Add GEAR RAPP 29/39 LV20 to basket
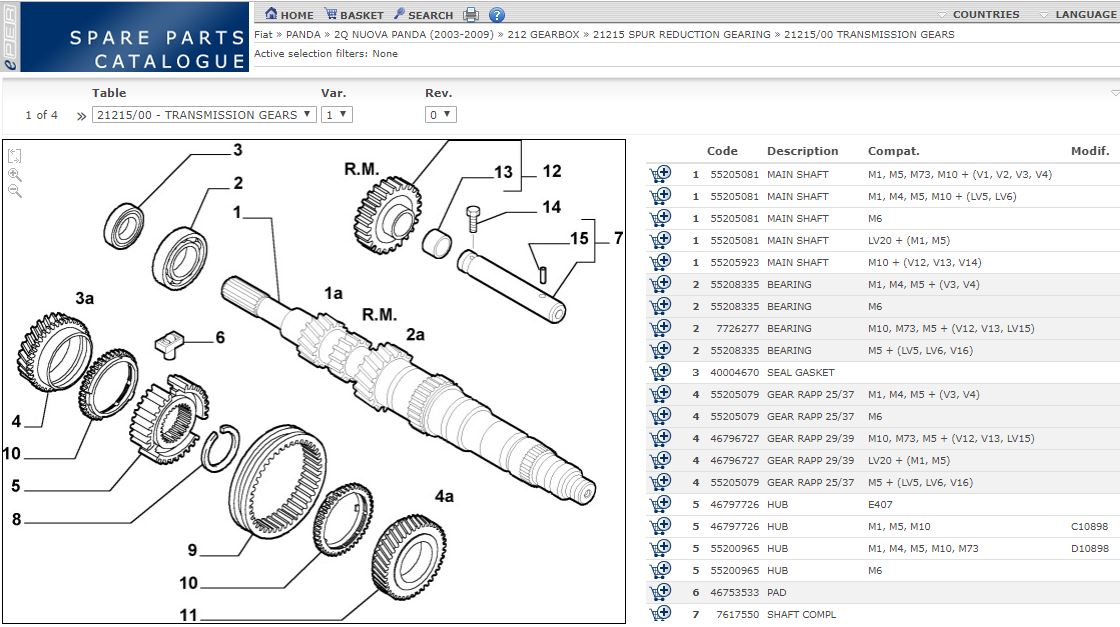1120x627 pixels. 660,460
